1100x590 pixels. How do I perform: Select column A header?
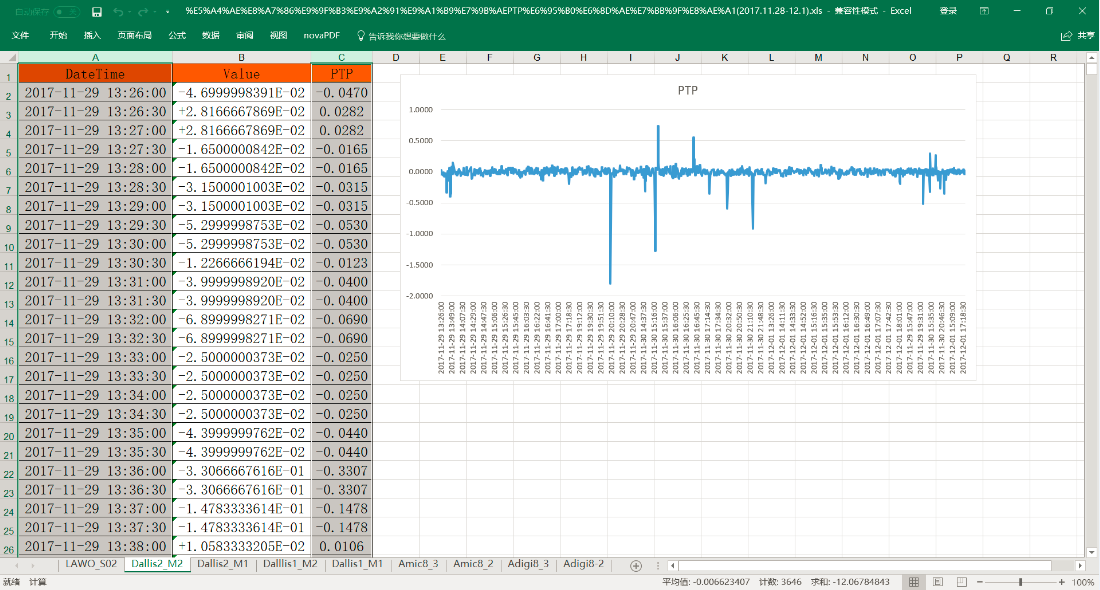click(x=95, y=58)
